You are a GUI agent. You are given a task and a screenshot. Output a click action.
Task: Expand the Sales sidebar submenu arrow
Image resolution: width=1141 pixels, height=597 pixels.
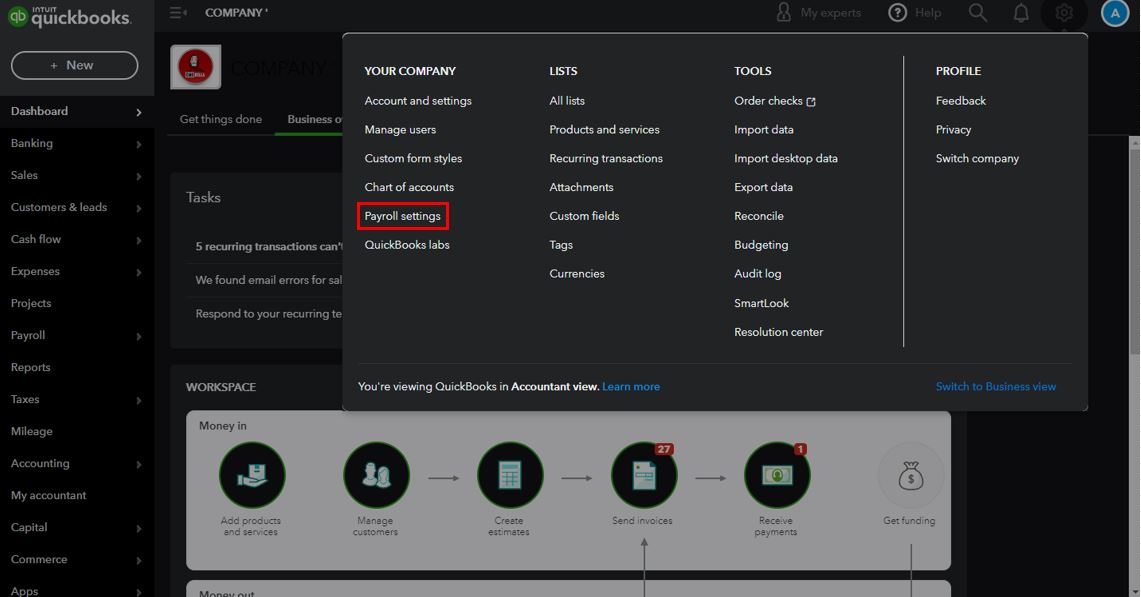click(x=138, y=176)
